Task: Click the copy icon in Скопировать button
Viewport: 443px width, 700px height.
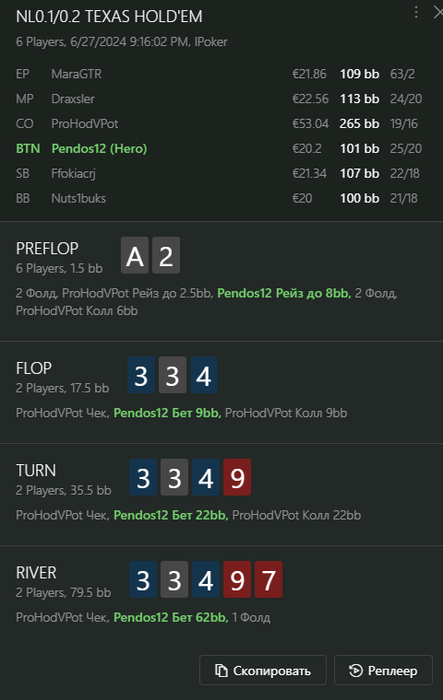Action: tap(221, 670)
